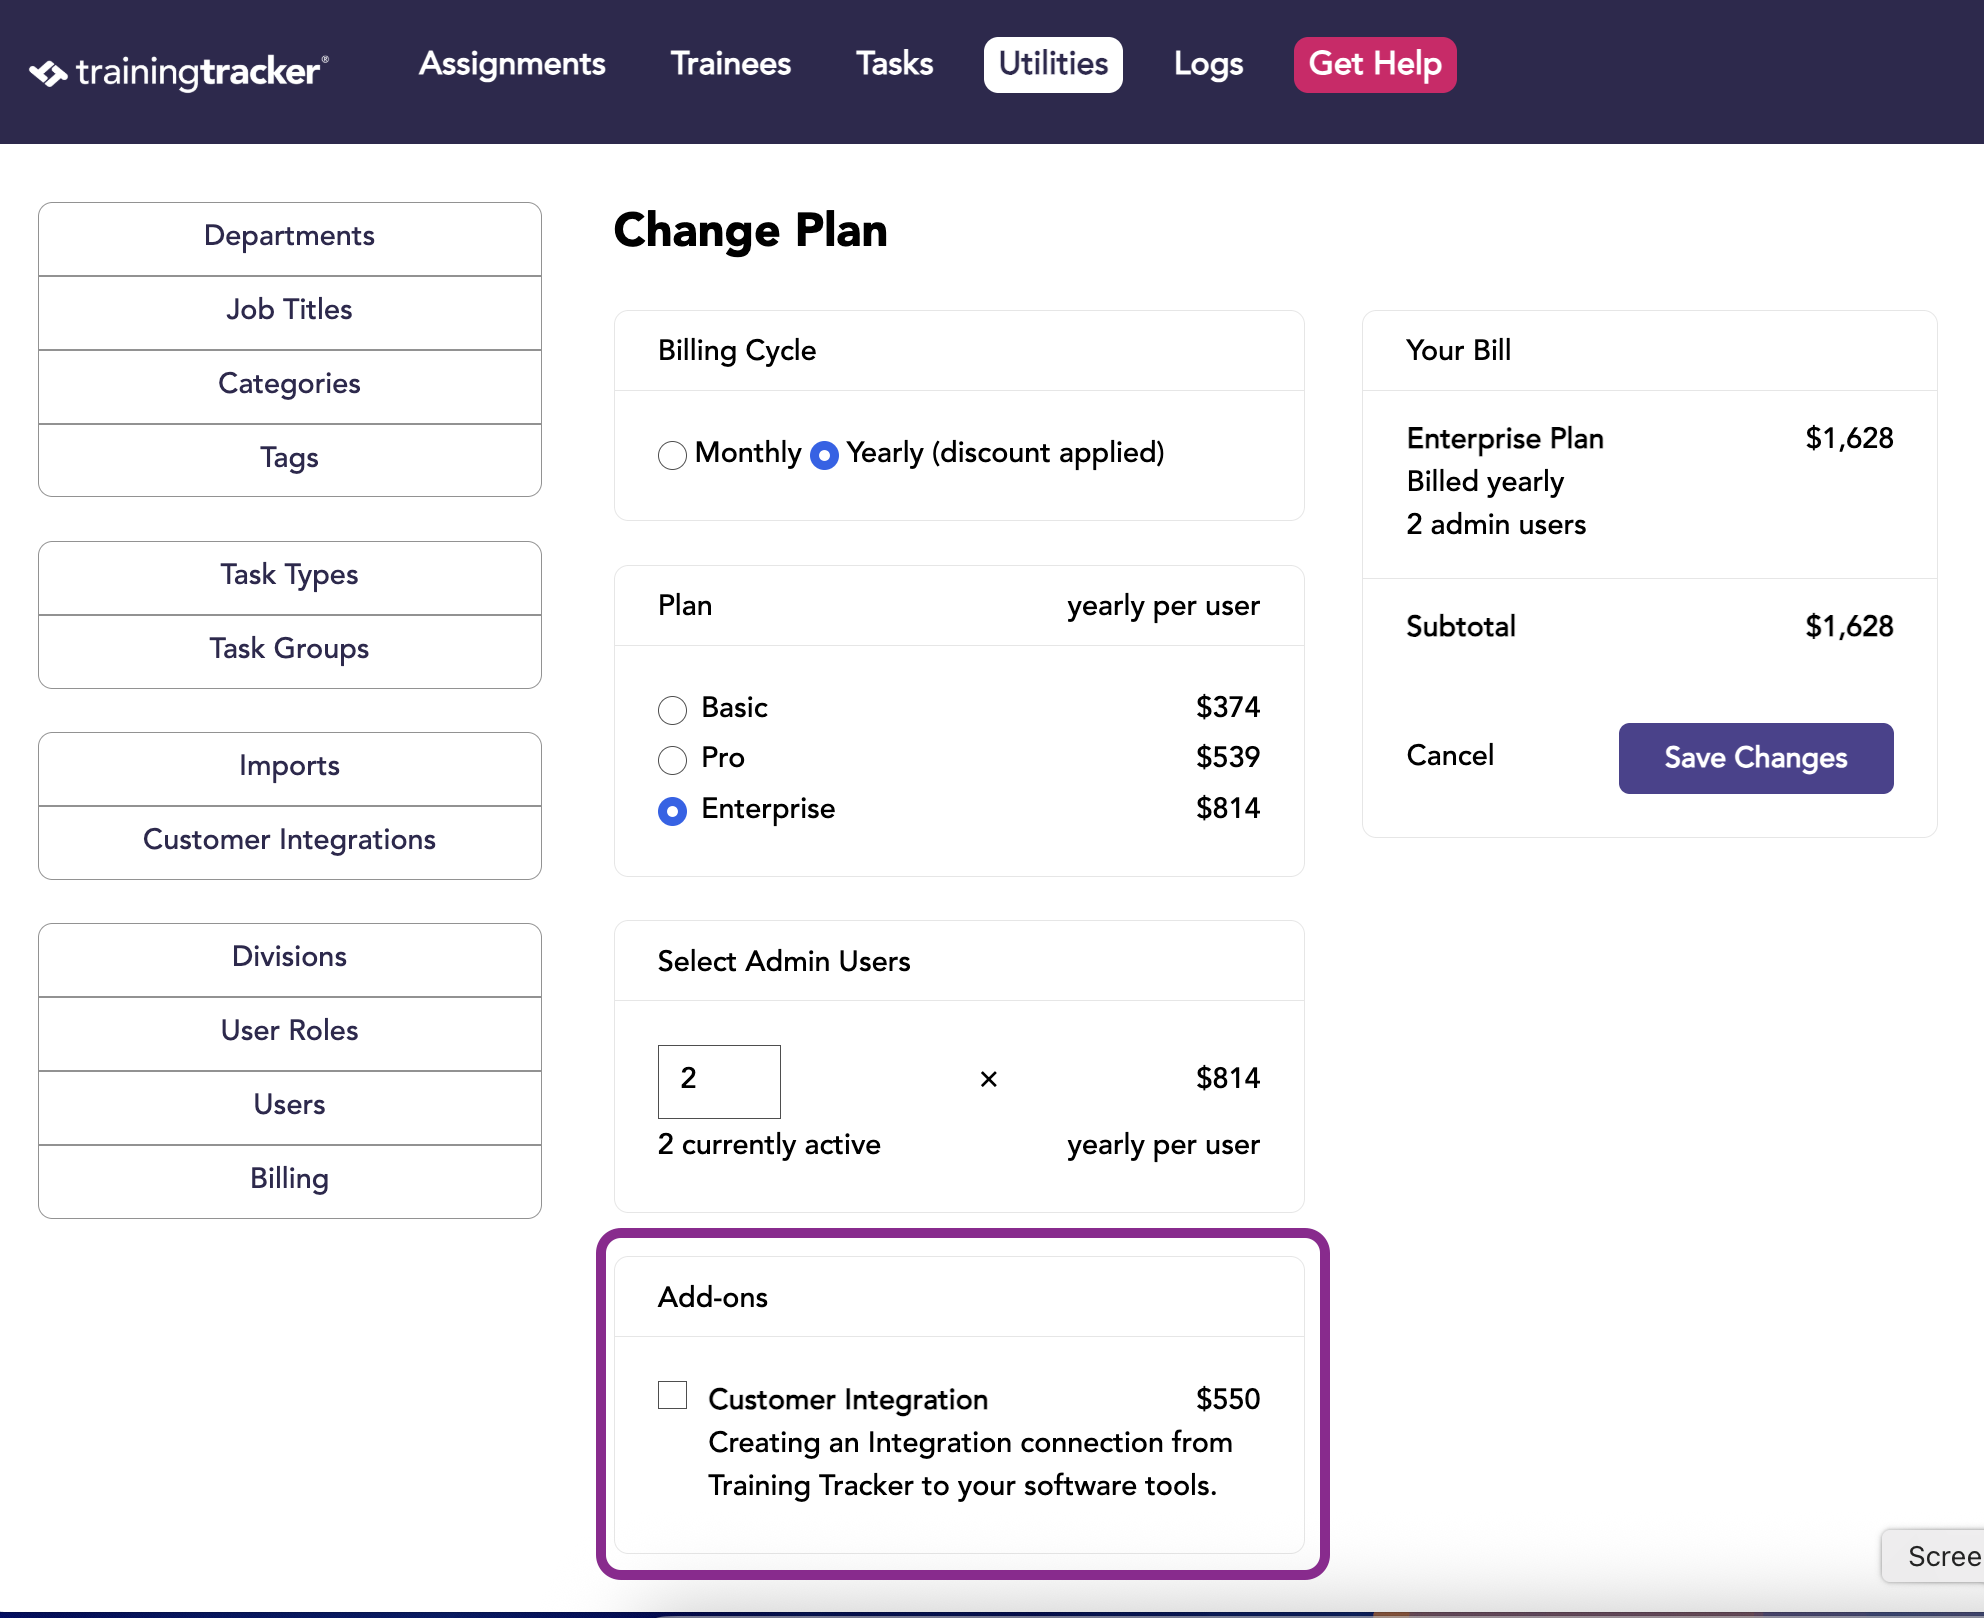
Task: Open the Assignments menu
Action: click(512, 64)
